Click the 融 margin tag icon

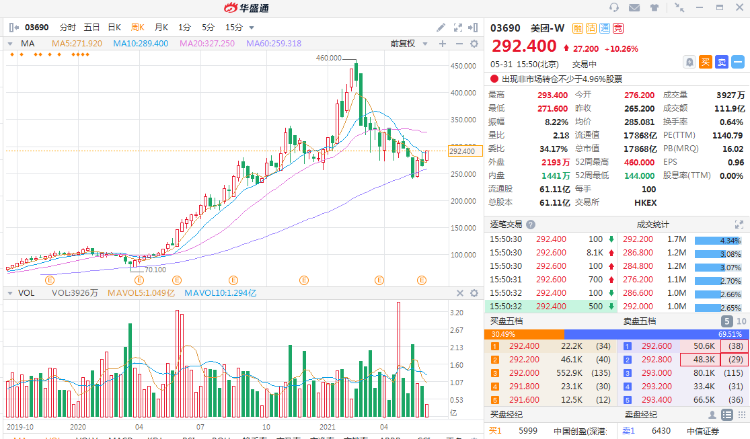pyautogui.click(x=578, y=29)
